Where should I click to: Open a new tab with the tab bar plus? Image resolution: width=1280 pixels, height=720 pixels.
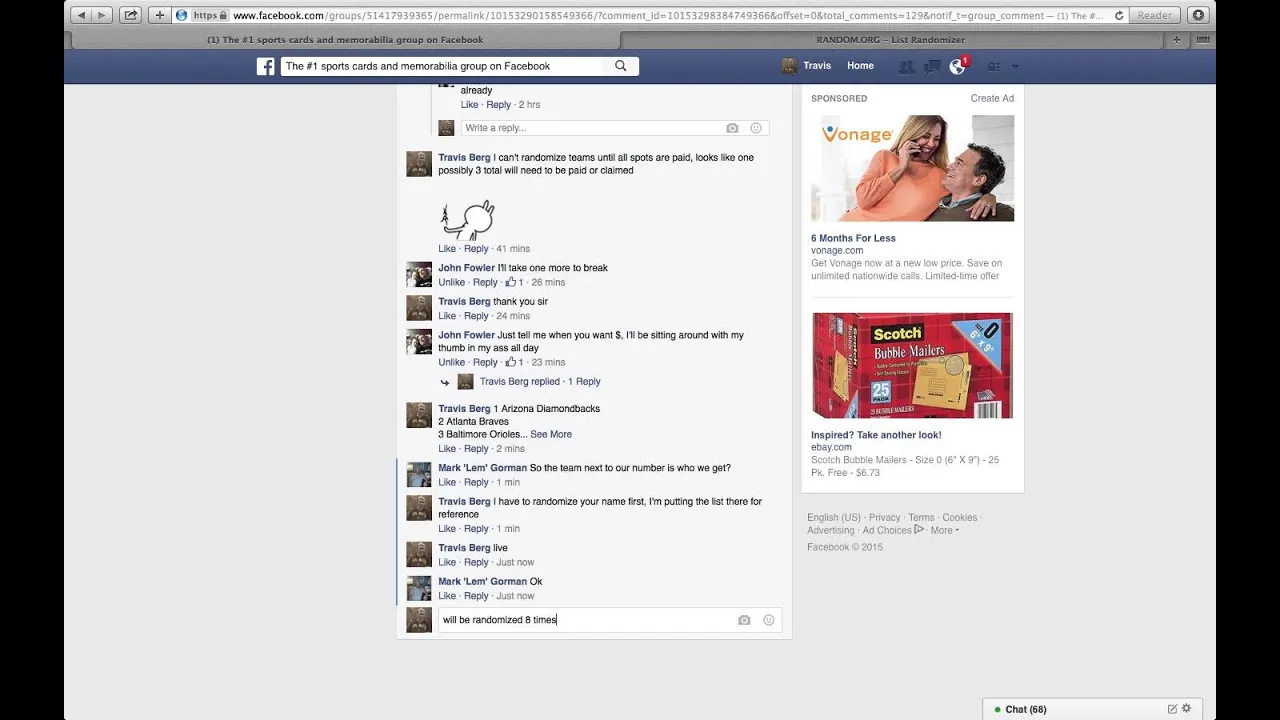click(x=1176, y=40)
